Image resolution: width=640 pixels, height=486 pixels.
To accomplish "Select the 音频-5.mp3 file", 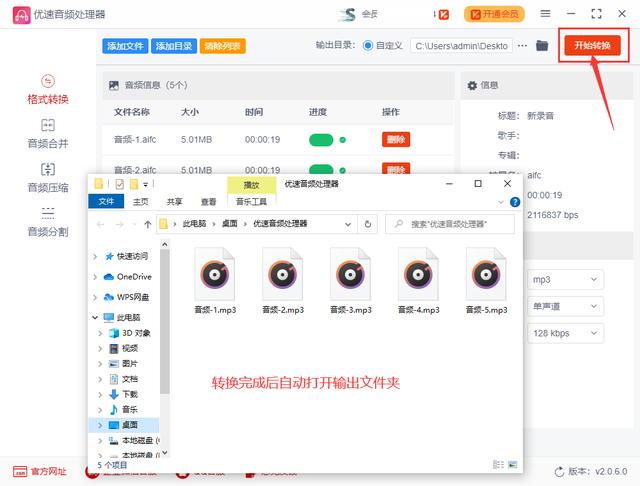I will tap(486, 281).
